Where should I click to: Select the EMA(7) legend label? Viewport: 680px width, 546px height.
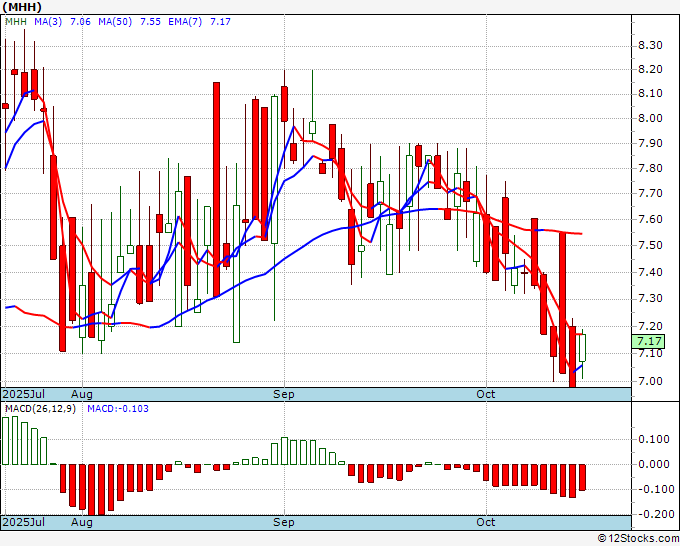pyautogui.click(x=185, y=22)
